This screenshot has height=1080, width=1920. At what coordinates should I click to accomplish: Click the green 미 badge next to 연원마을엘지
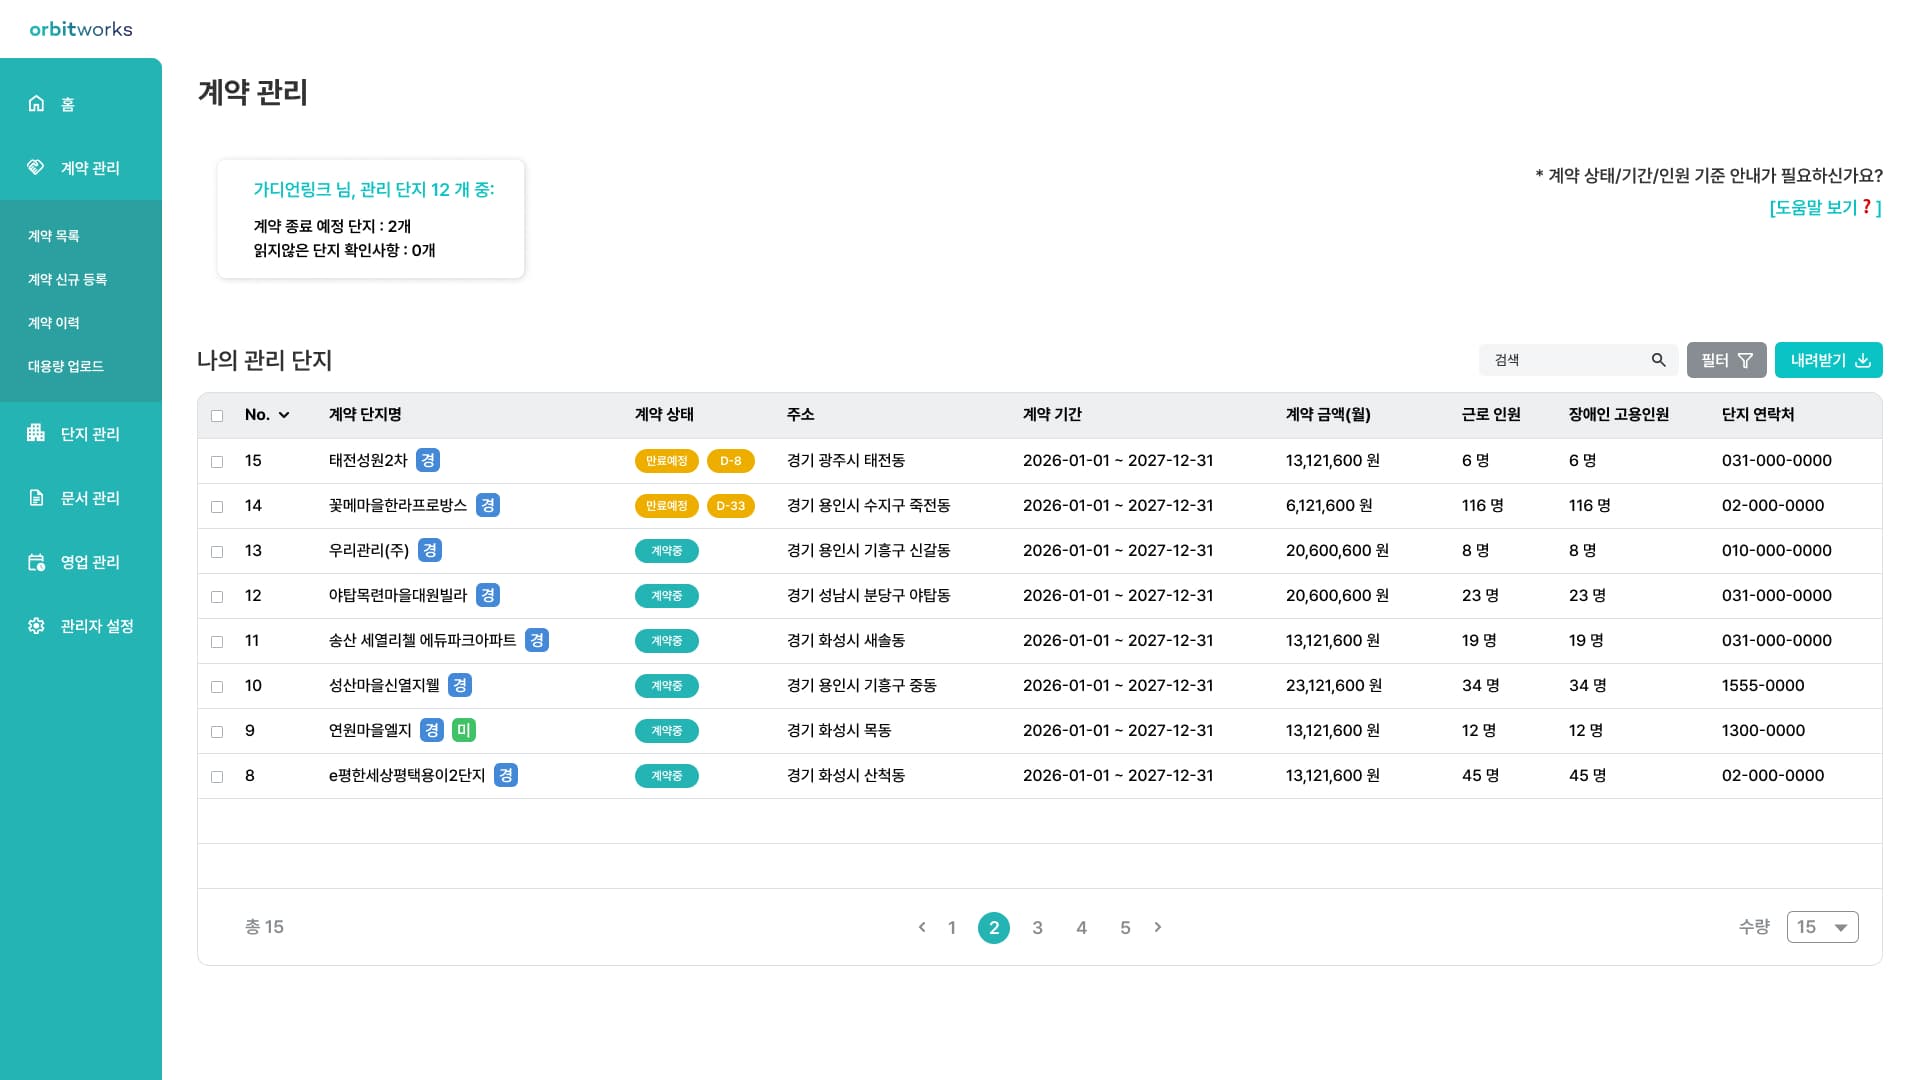pyautogui.click(x=464, y=730)
